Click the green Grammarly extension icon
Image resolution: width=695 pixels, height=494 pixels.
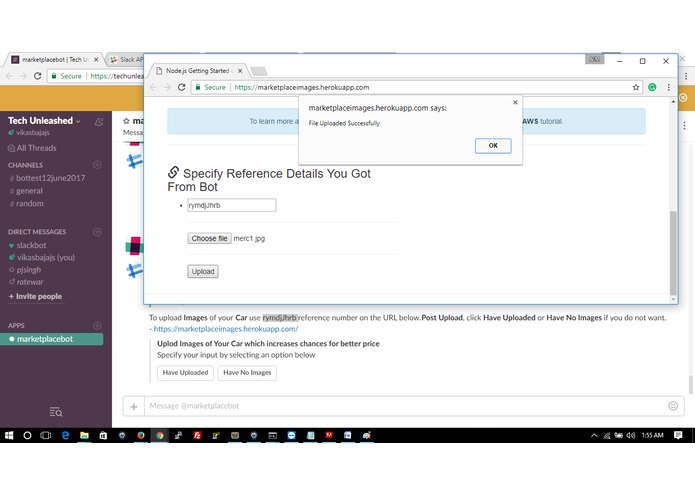click(652, 87)
